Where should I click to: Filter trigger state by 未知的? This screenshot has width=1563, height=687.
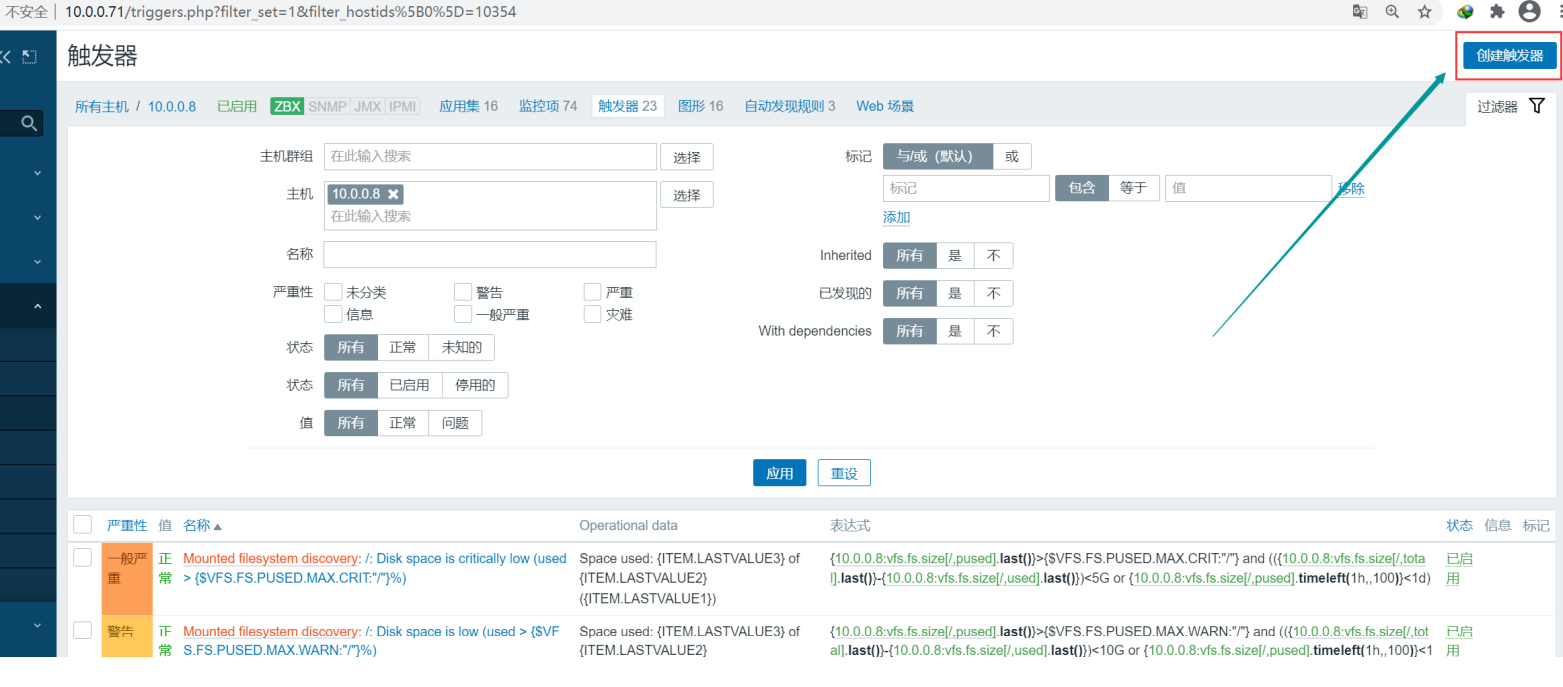point(462,348)
